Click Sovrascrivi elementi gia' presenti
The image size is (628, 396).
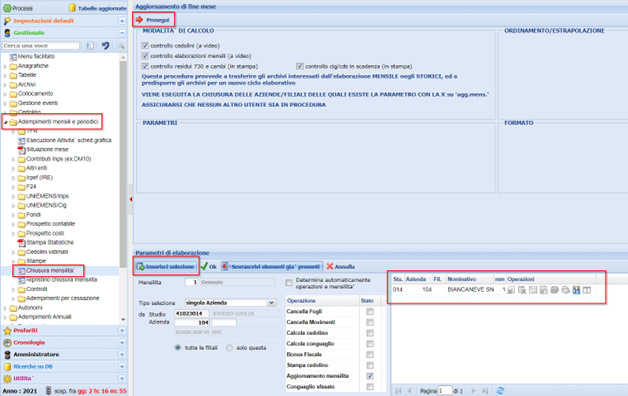[271, 267]
